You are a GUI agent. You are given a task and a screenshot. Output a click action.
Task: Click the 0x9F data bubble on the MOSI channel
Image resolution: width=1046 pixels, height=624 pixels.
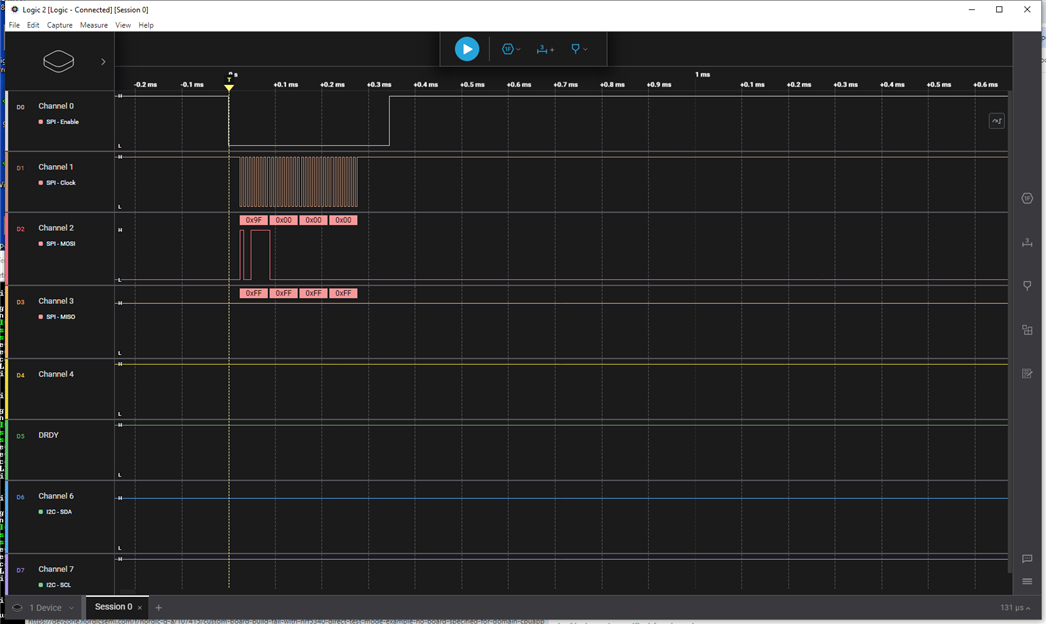pyautogui.click(x=254, y=219)
